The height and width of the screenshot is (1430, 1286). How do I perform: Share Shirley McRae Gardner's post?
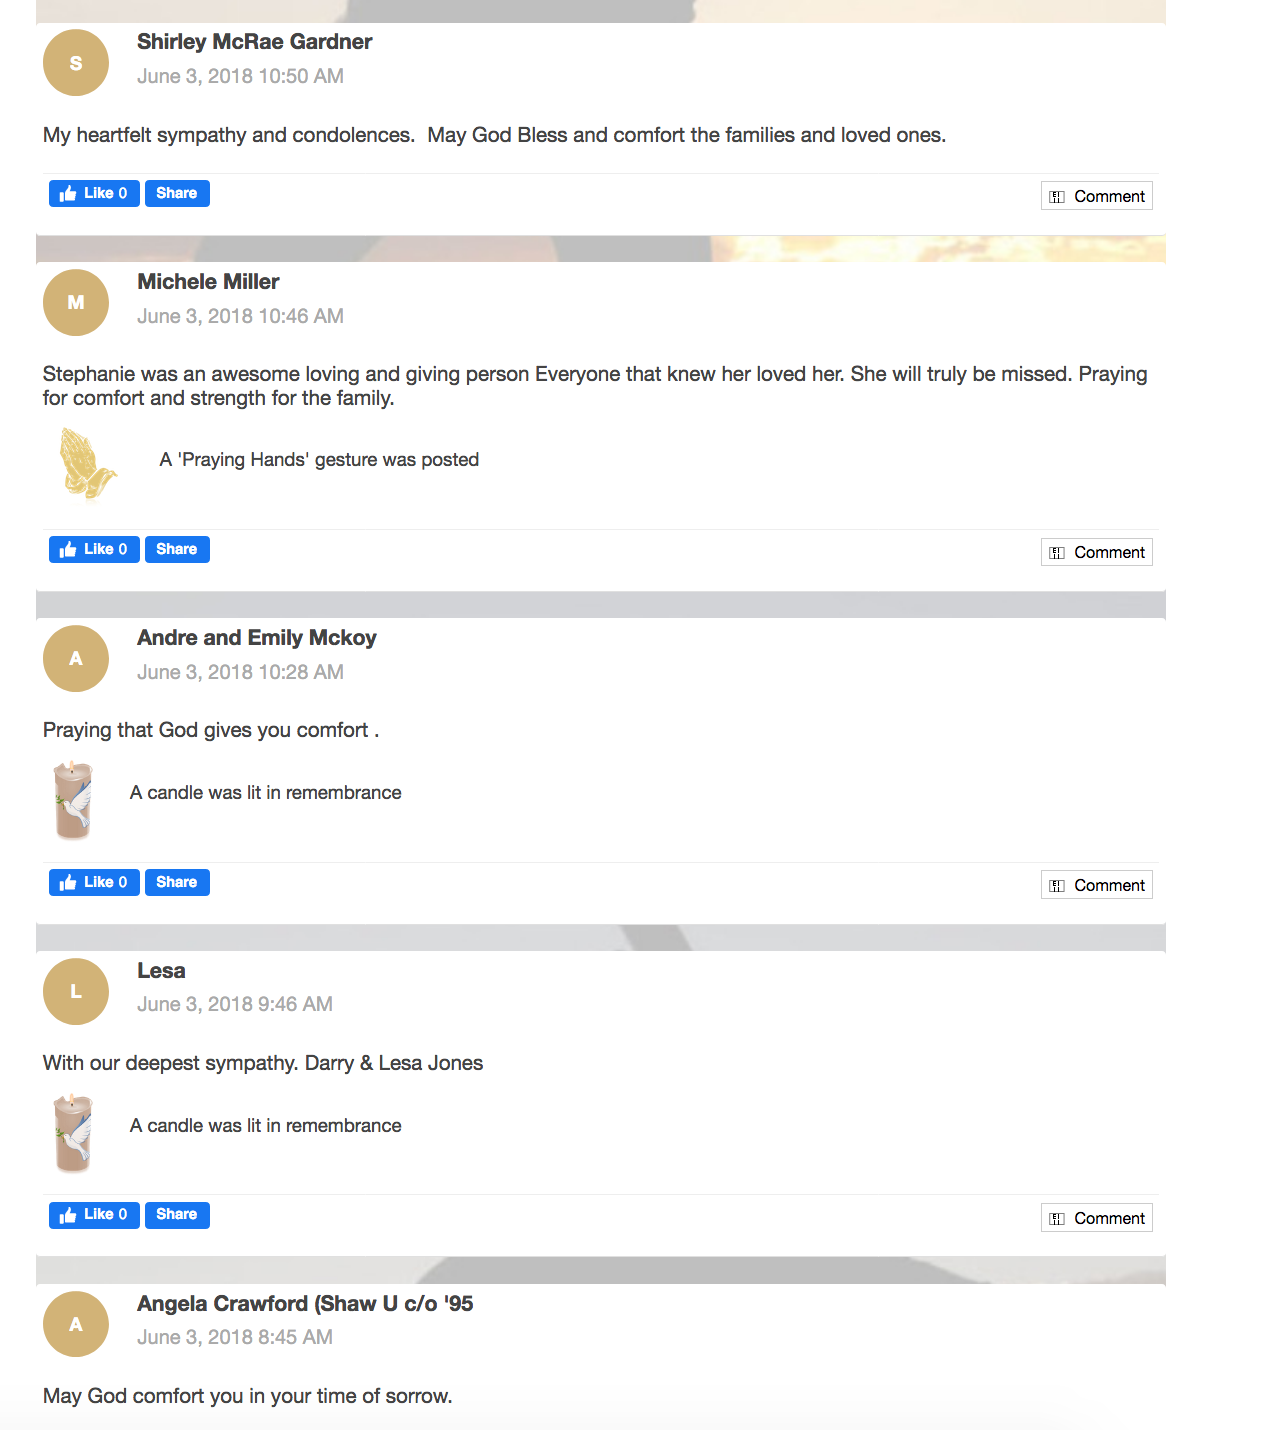(177, 193)
